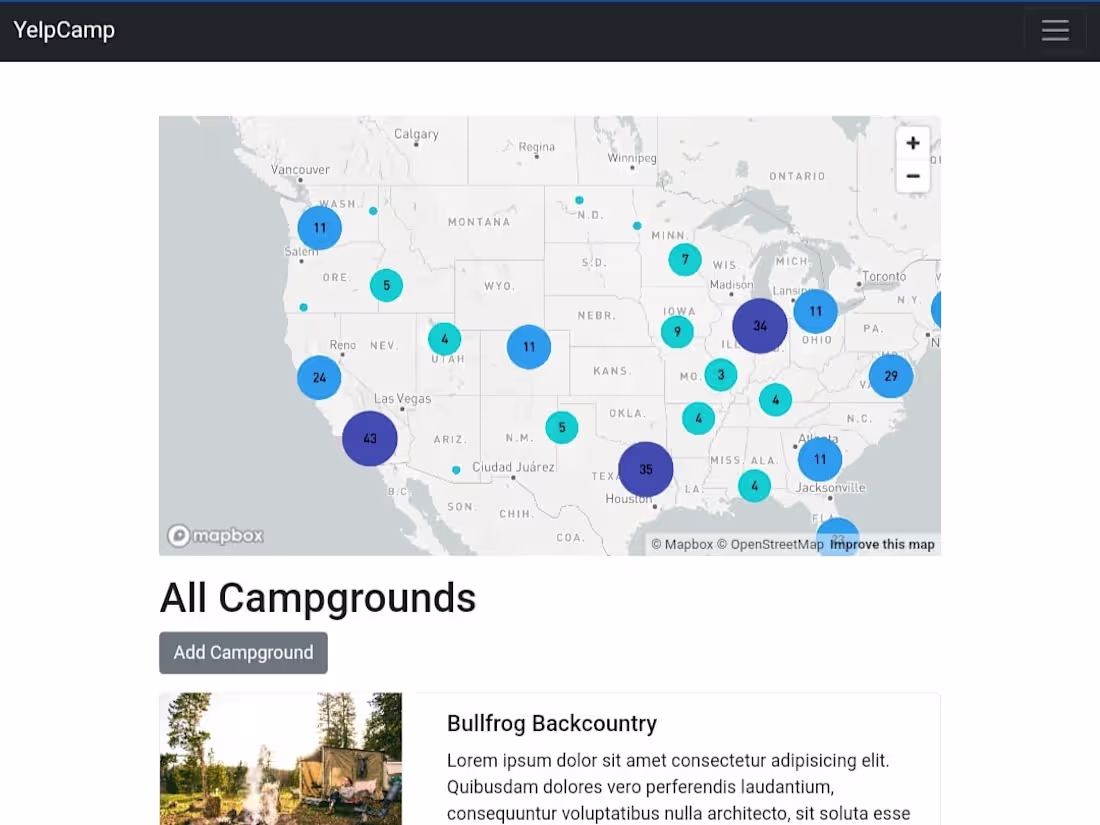The image size is (1100, 825).
Task: Select the cluster marker showing 43 campgrounds
Action: point(369,438)
